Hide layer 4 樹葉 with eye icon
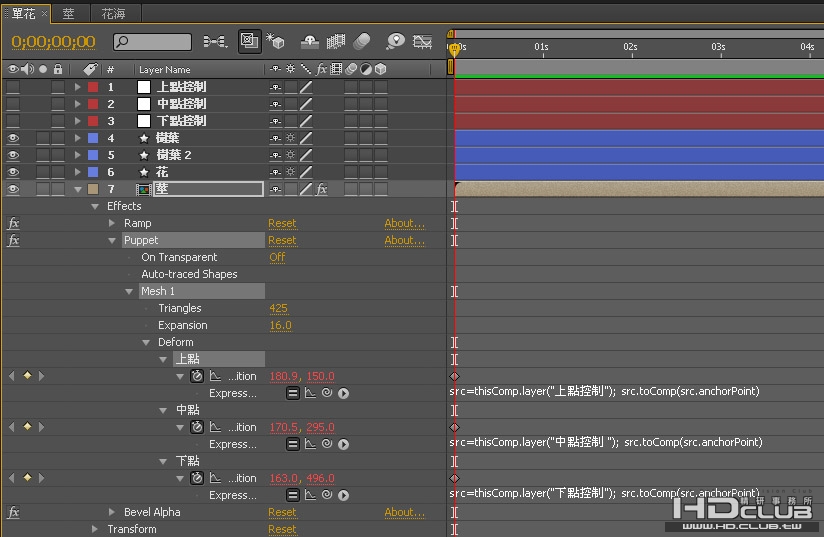The width and height of the screenshot is (824, 537). (x=13, y=138)
